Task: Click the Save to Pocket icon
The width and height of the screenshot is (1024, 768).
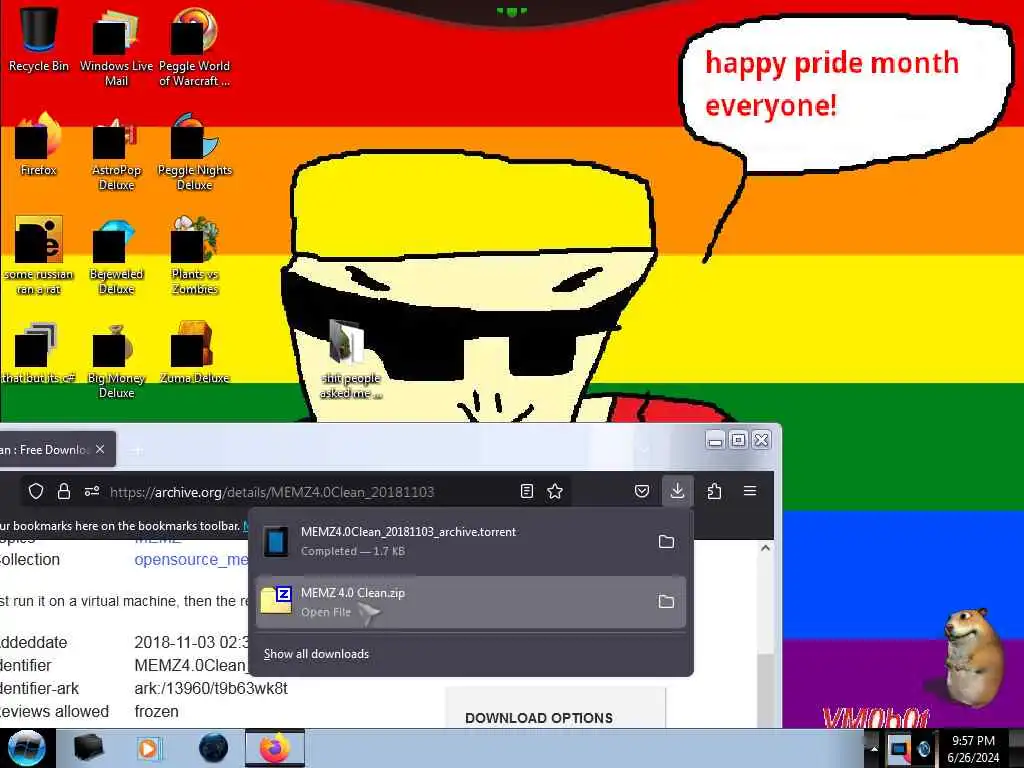Action: (642, 491)
